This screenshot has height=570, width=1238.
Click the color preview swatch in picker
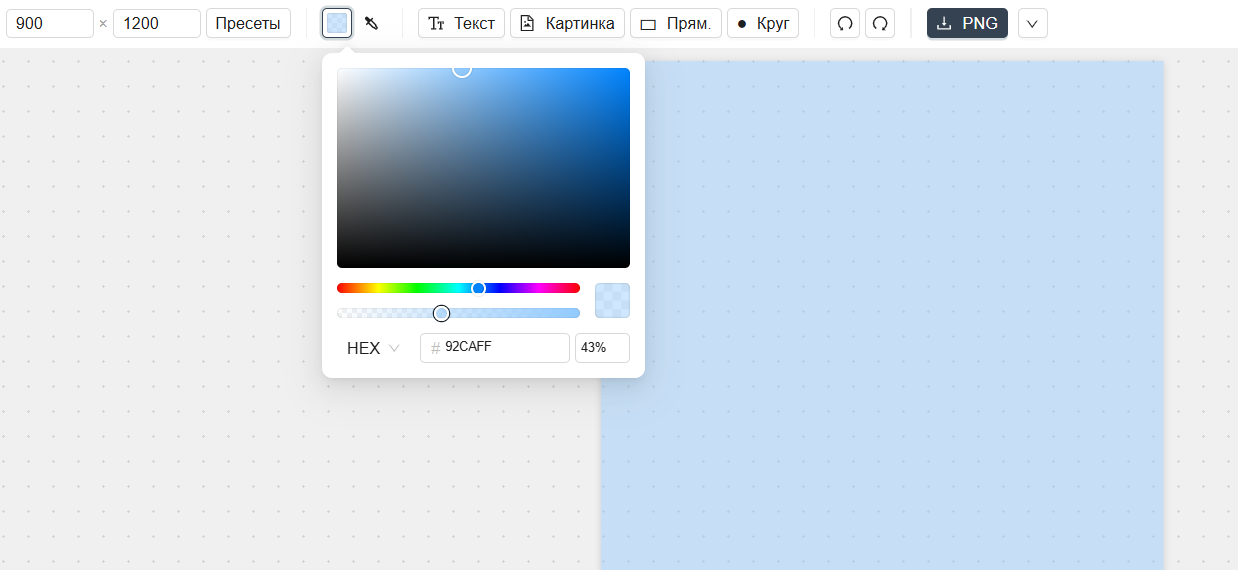[612, 300]
